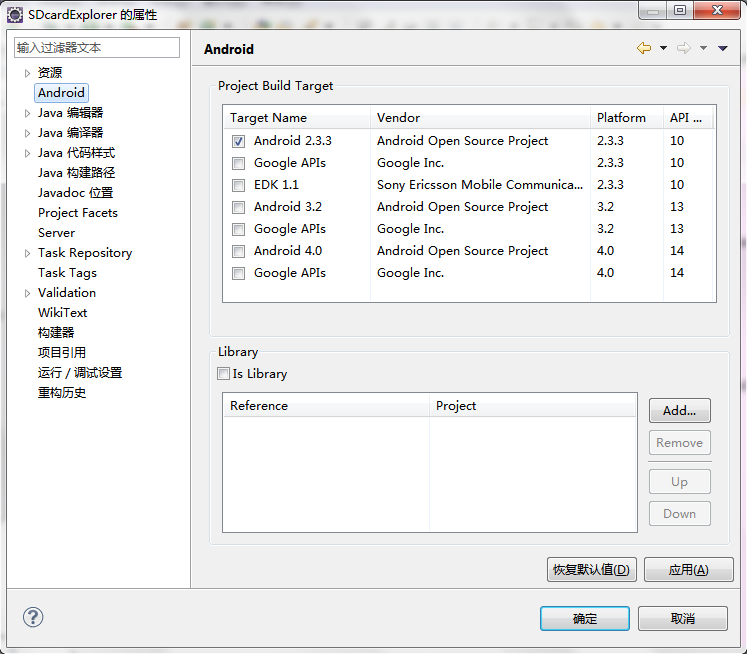This screenshot has height=654, width=747.
Task: Check Google APIs 3.2 platform checkbox
Action: (x=238, y=229)
